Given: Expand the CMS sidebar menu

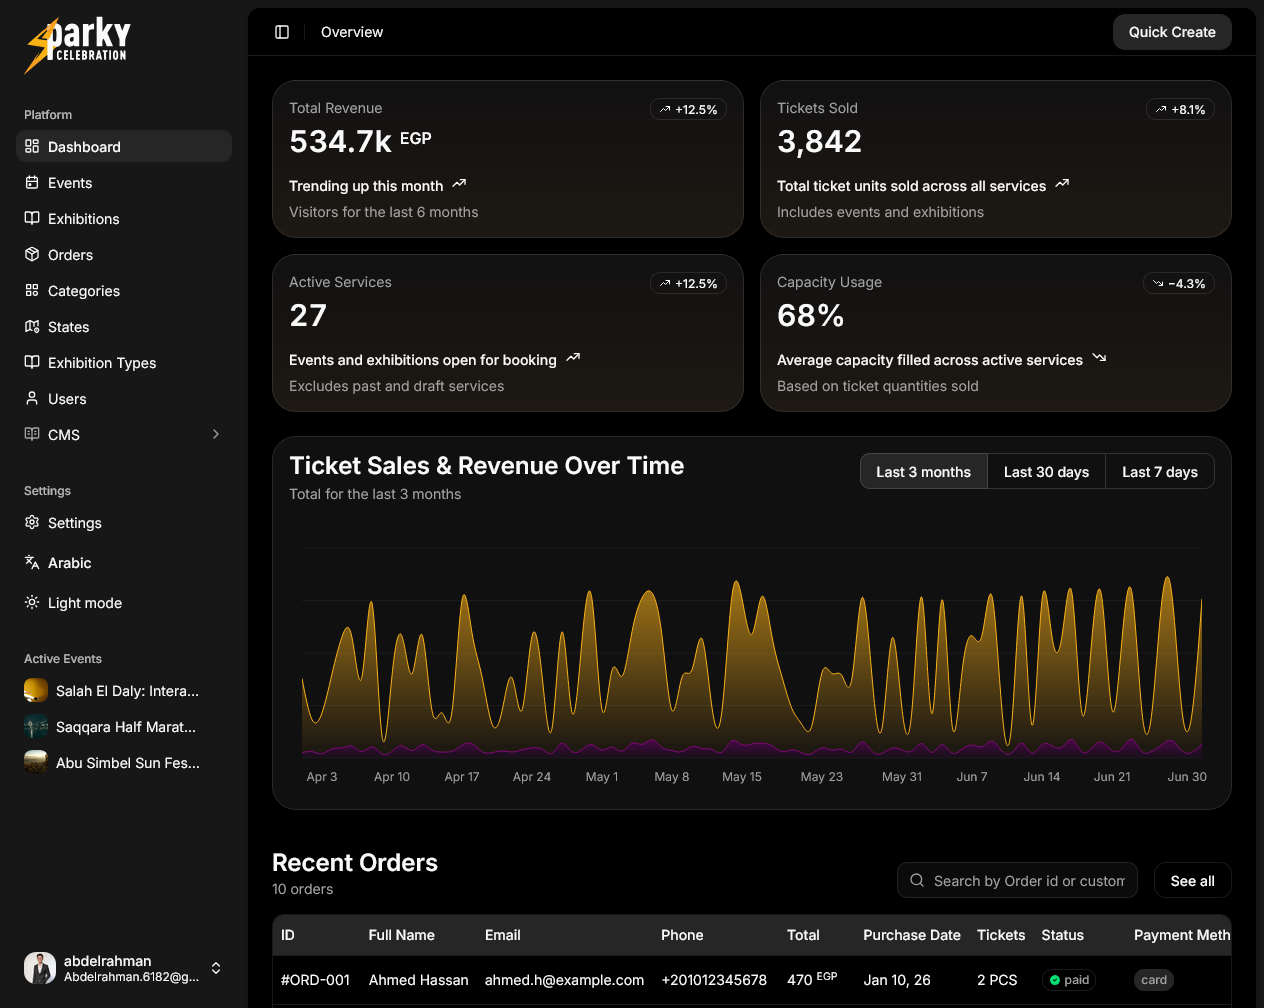Looking at the screenshot, I should point(216,434).
